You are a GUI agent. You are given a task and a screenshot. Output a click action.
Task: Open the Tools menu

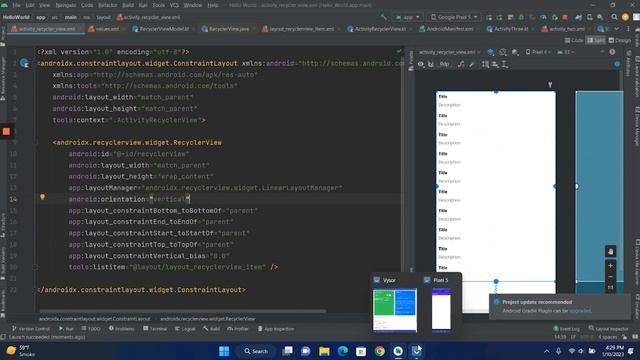(x=158, y=5)
